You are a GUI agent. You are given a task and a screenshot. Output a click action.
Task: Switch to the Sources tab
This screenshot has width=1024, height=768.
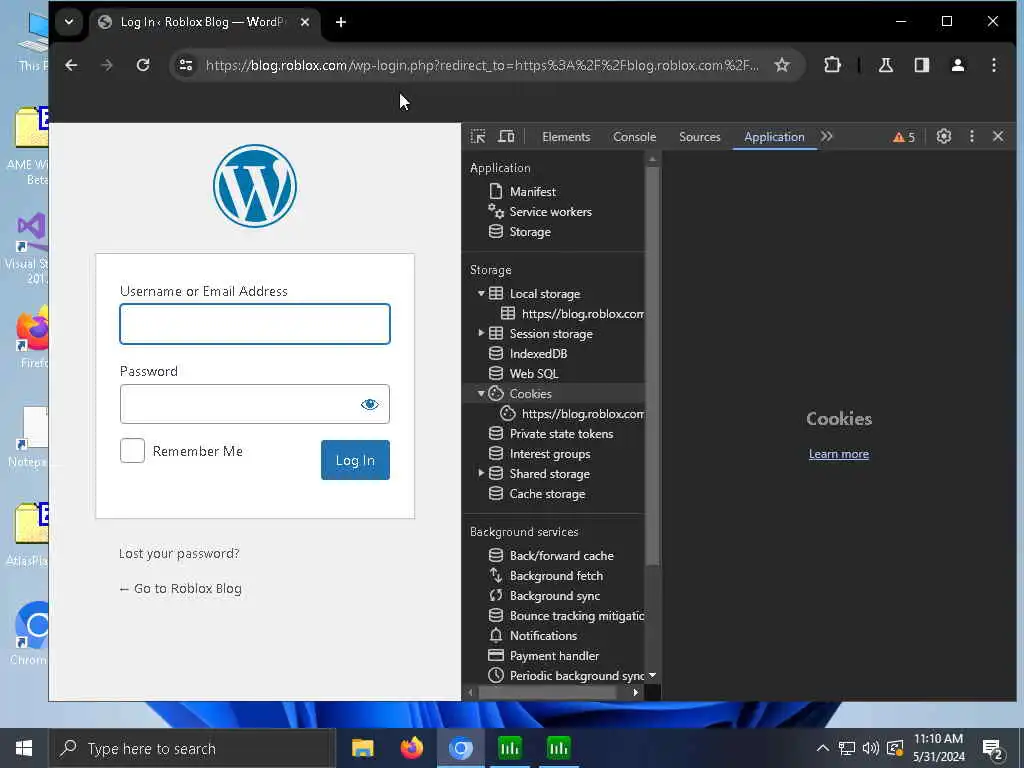pos(699,136)
